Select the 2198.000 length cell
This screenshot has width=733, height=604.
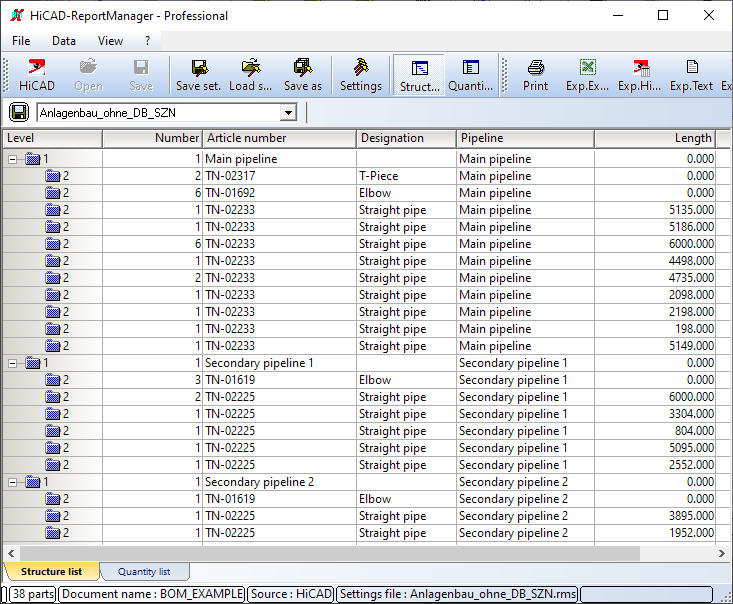click(x=655, y=312)
